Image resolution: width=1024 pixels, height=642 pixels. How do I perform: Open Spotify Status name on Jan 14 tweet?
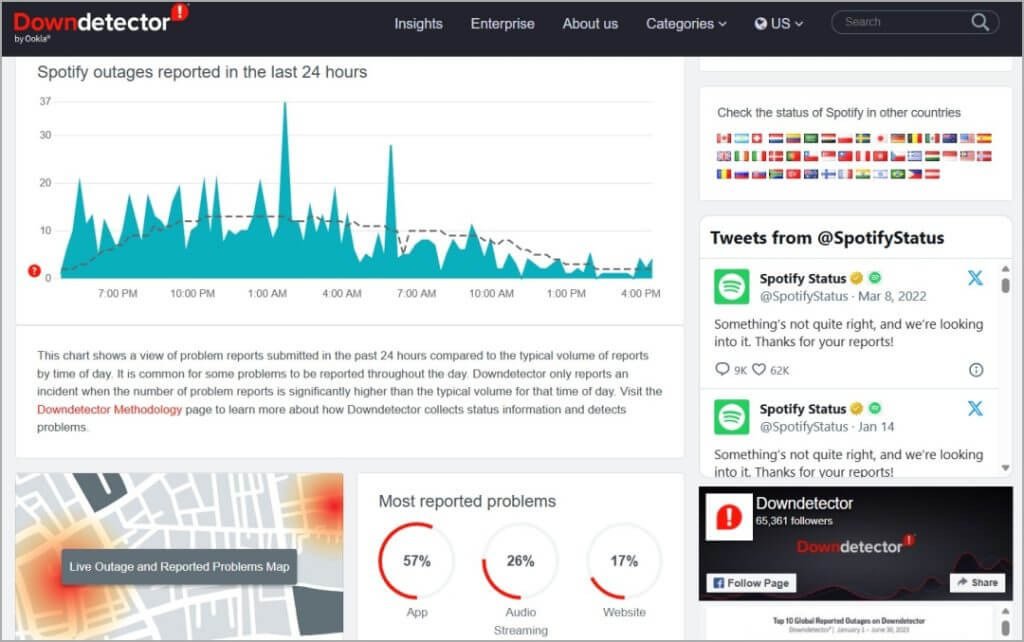(x=803, y=409)
